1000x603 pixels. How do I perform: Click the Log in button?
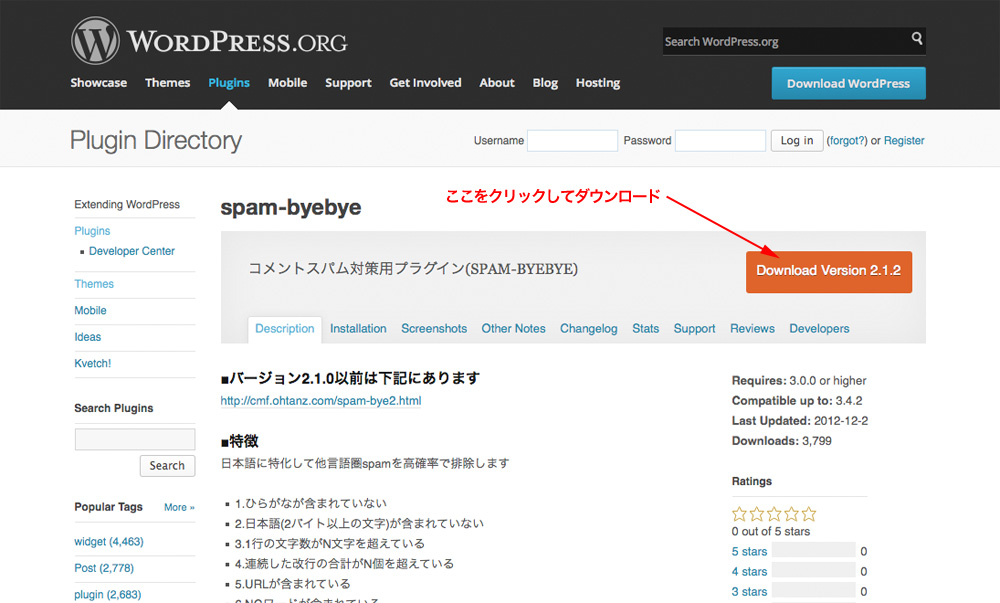coord(797,141)
